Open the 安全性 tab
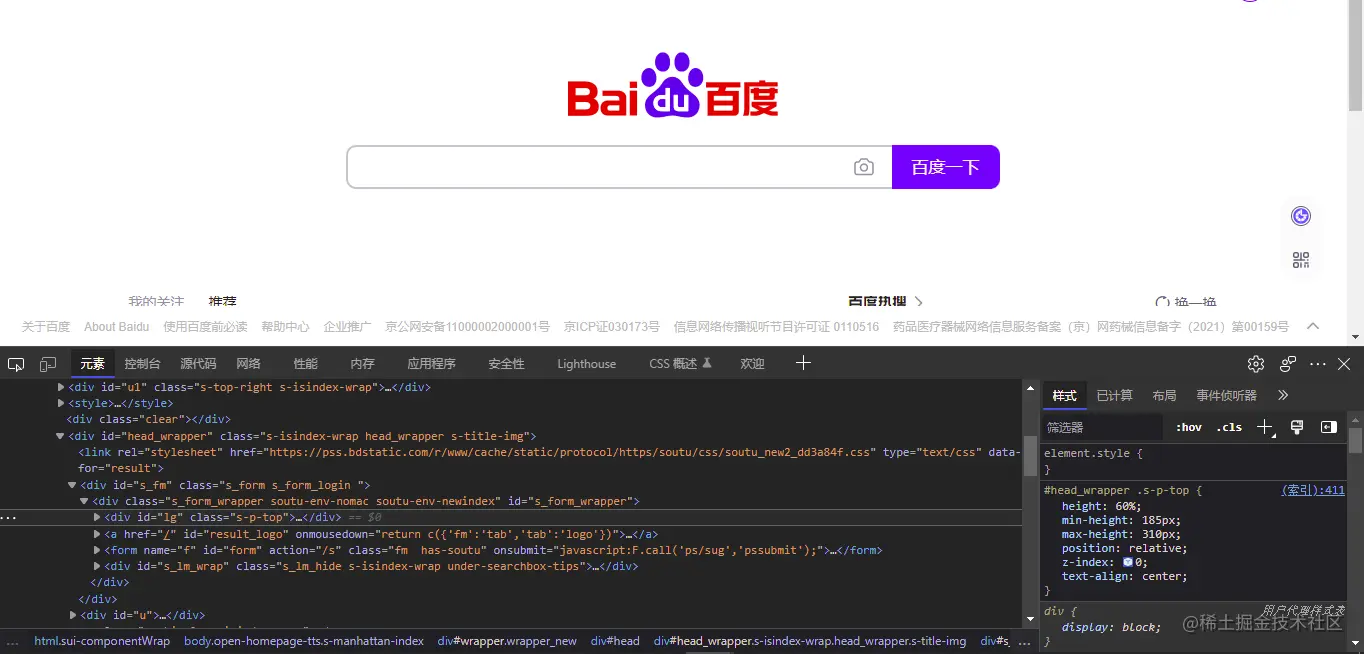Image resolution: width=1364 pixels, height=654 pixels. [x=506, y=364]
